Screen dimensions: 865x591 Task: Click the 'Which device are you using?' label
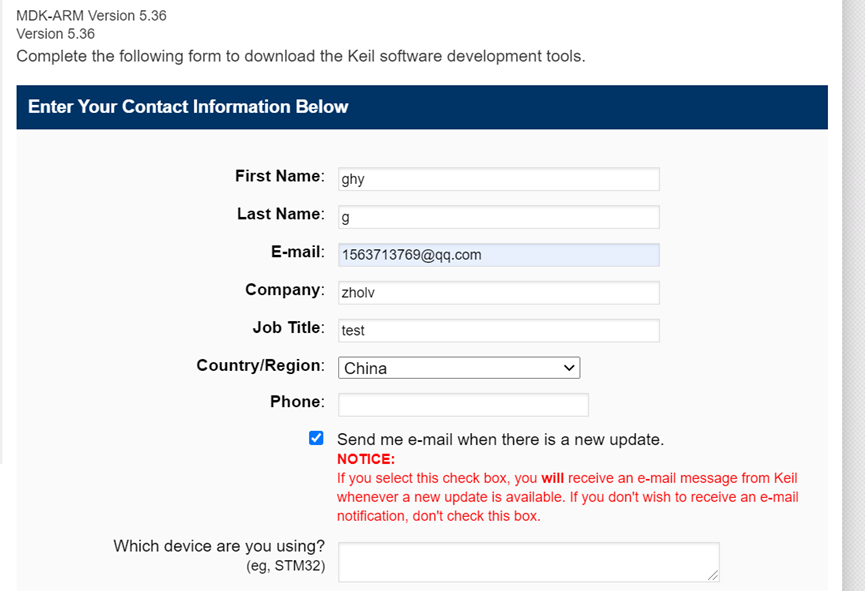click(219, 546)
